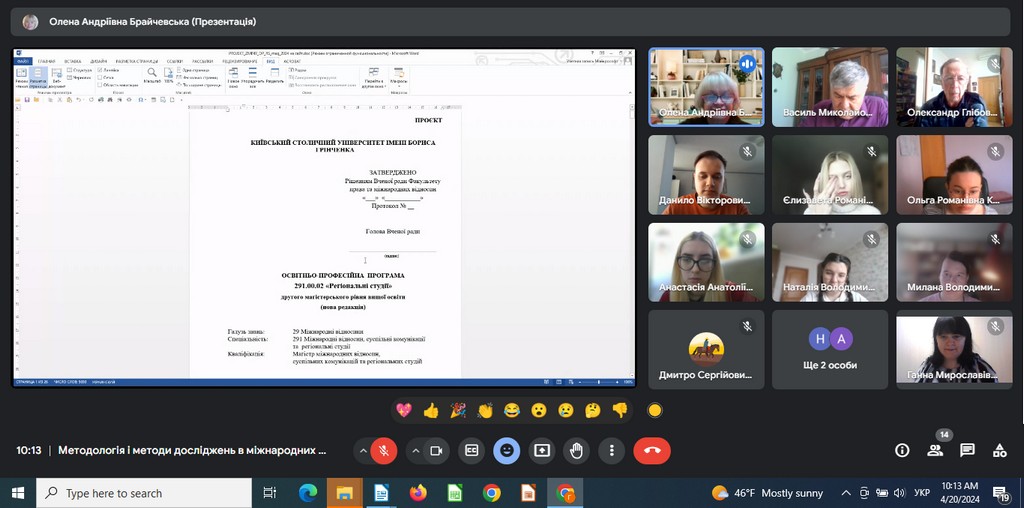
Task: Expand audio settings arrow beside the microphone
Action: click(x=363, y=451)
